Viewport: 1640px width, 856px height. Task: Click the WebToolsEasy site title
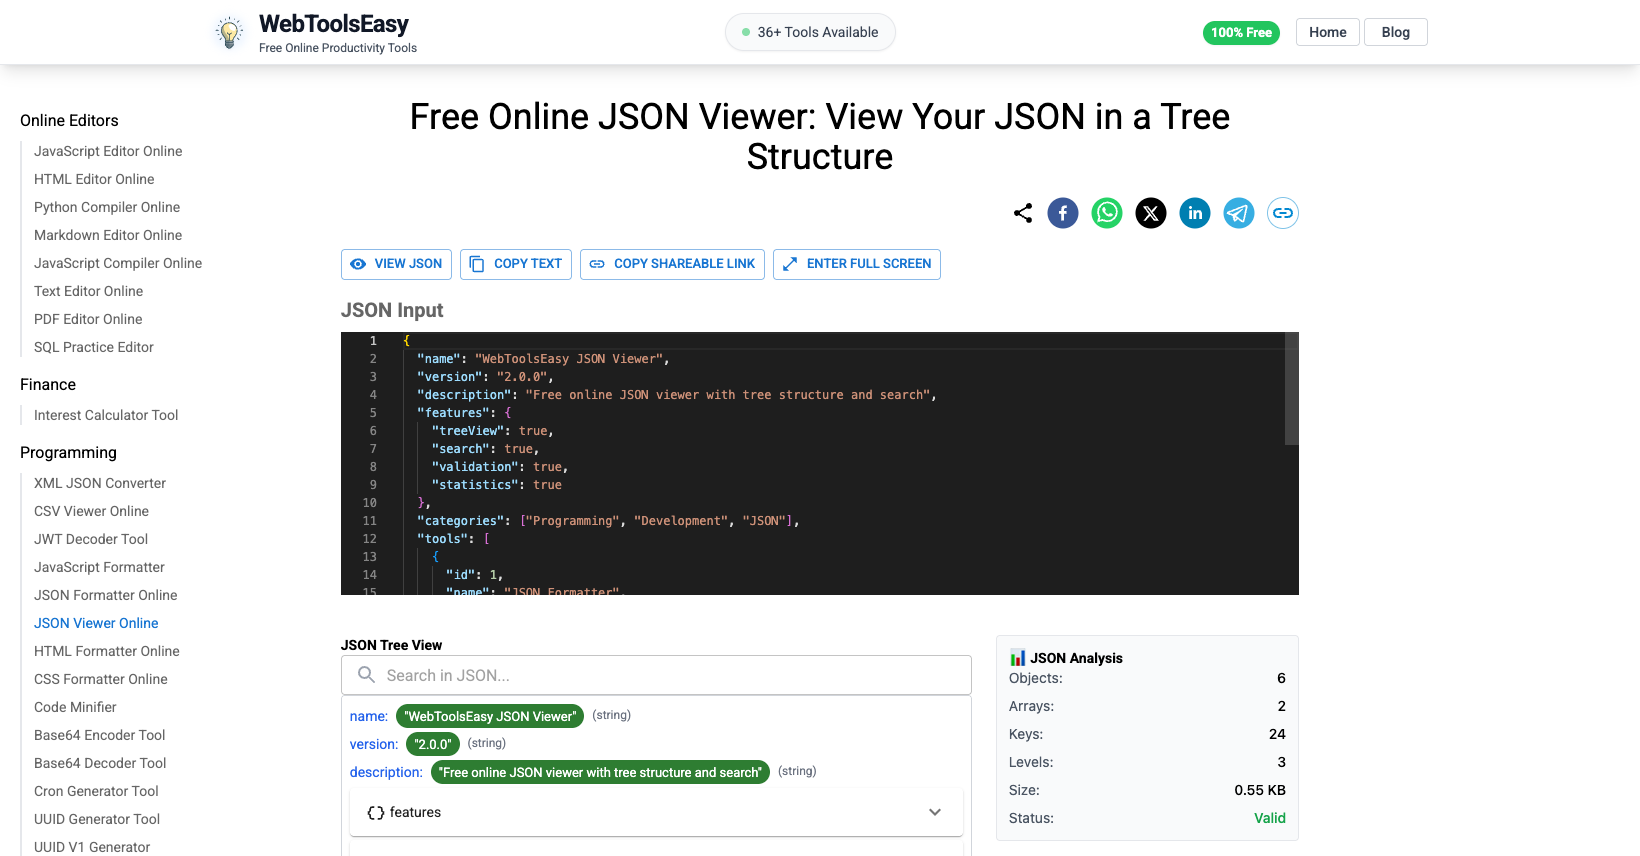334,24
